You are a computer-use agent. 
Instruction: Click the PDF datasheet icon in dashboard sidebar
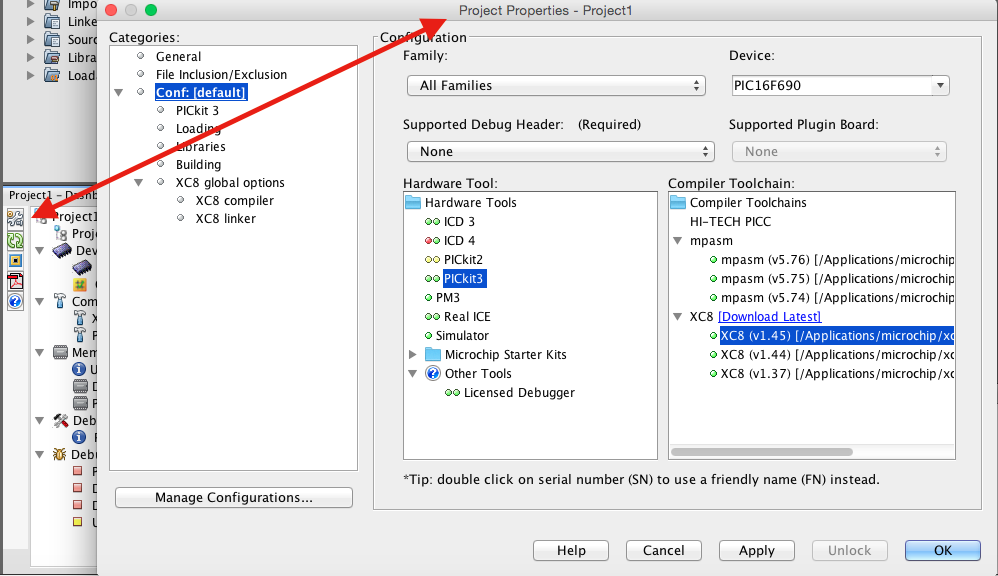coord(15,281)
